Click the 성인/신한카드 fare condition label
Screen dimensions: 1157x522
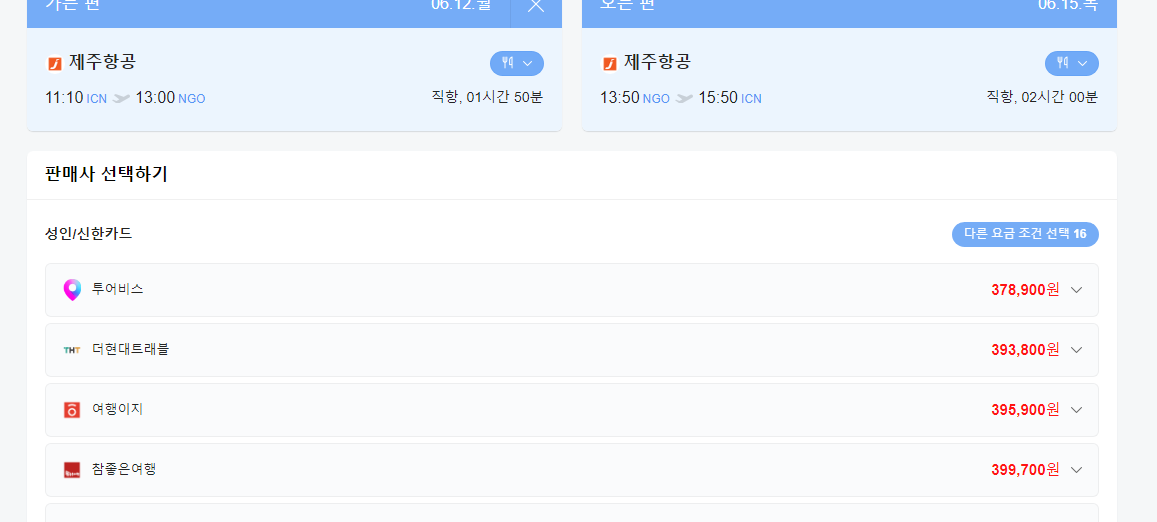(89, 234)
